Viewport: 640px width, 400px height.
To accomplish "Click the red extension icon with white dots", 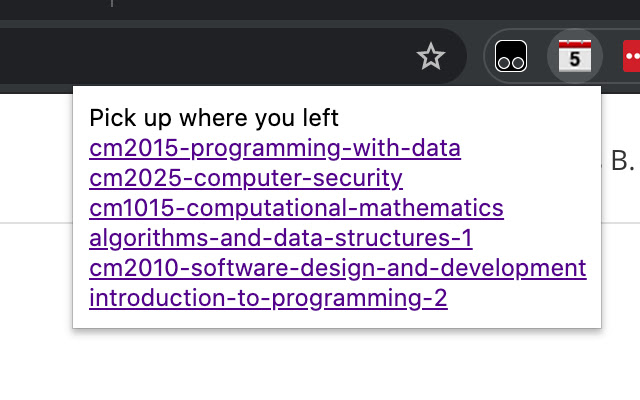I will (x=631, y=57).
